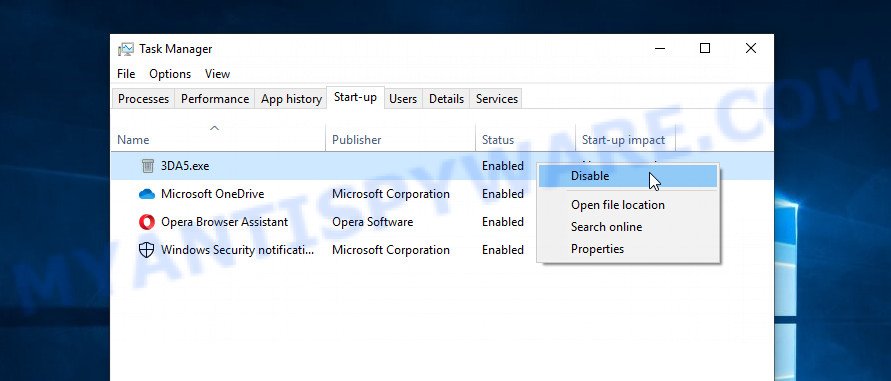
Task: Click Microsoft Corporation publisher for OneDrive
Action: [x=390, y=194]
